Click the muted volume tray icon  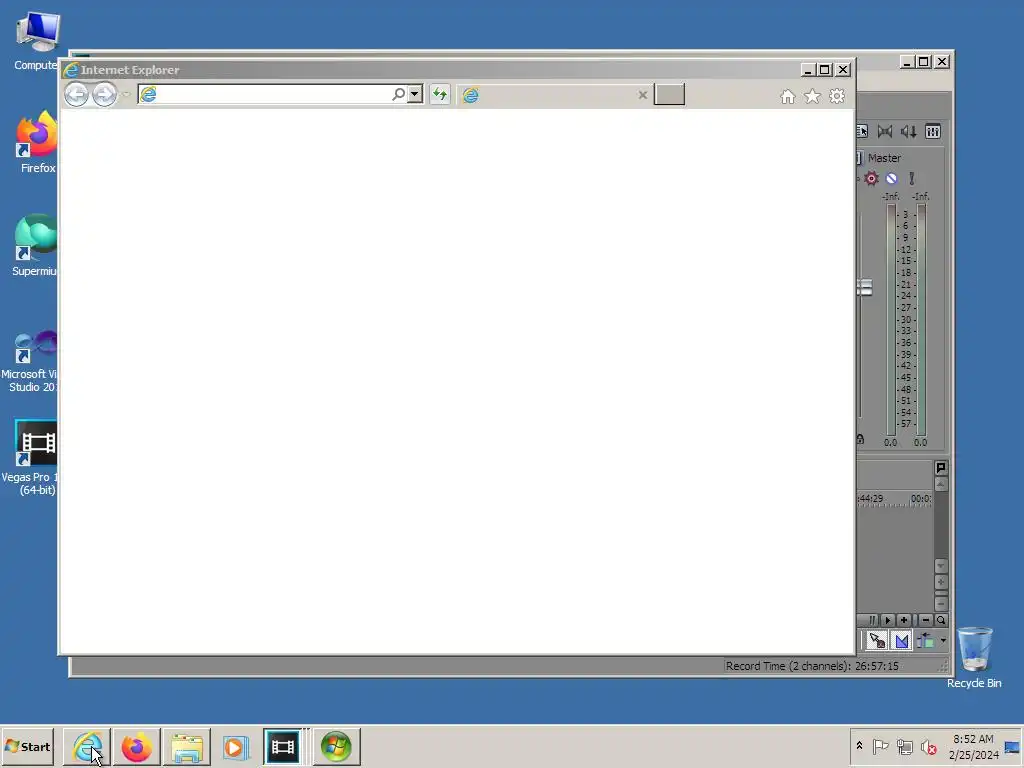(x=928, y=746)
